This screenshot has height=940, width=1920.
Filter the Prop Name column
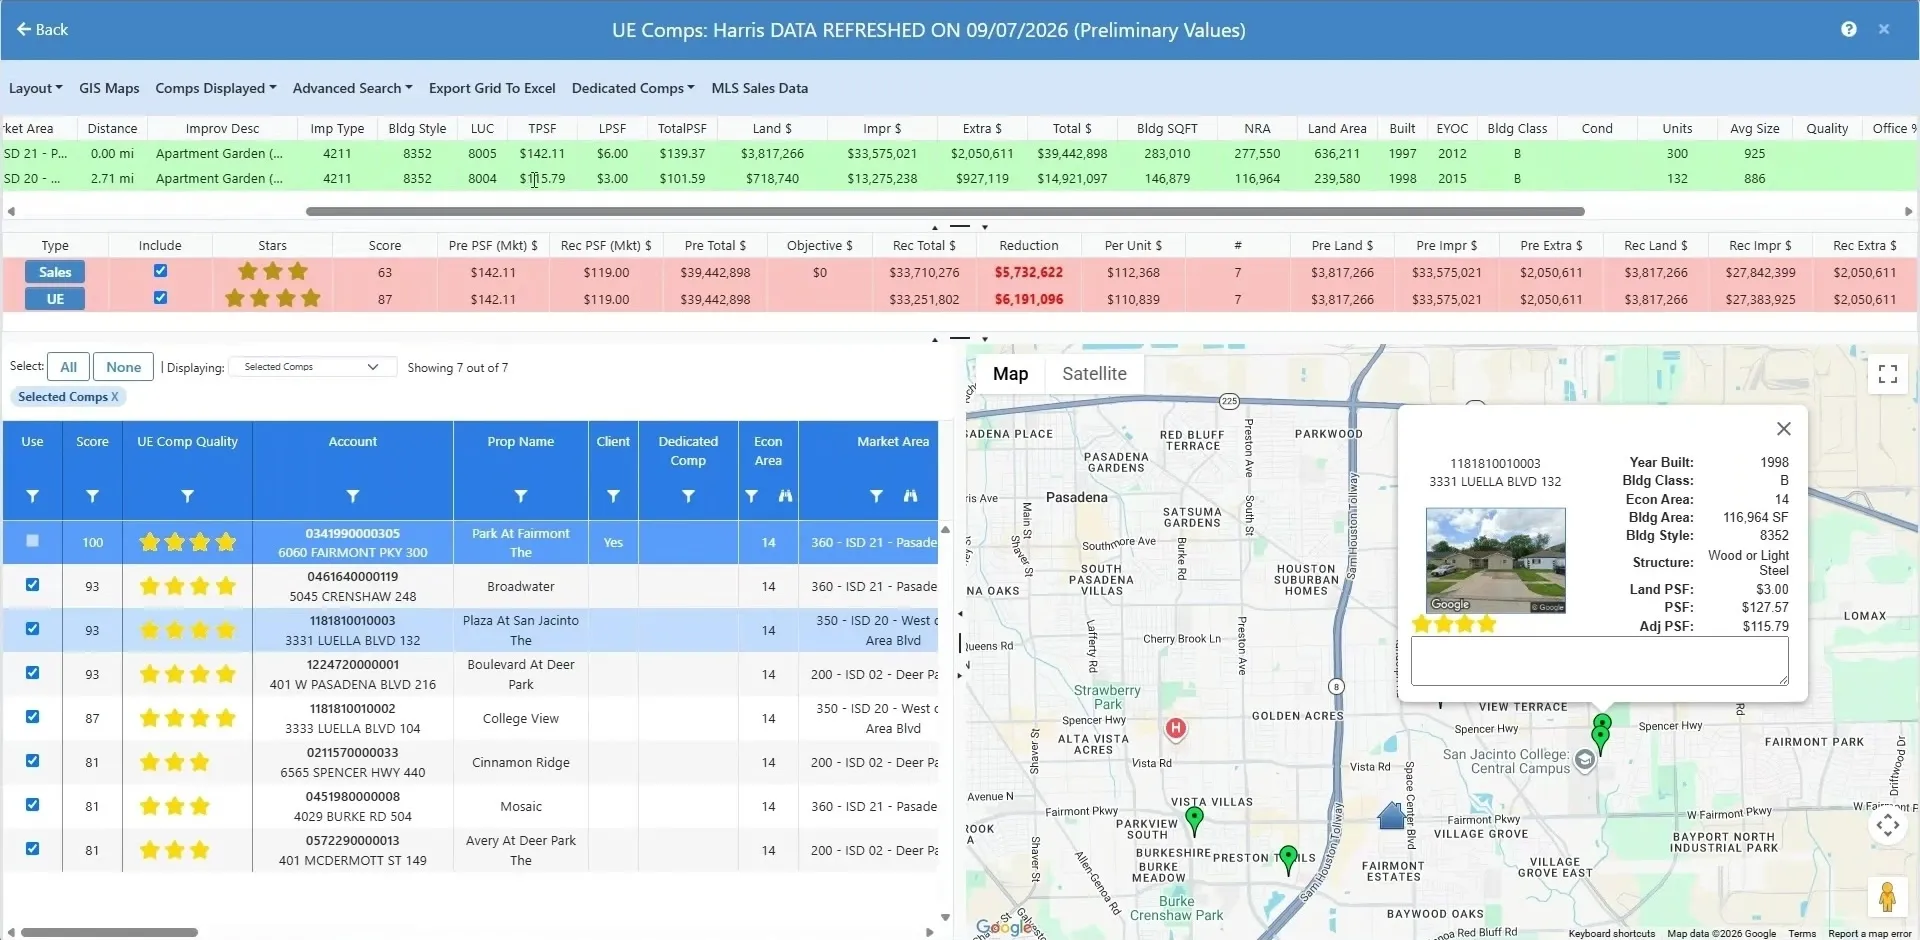pos(520,496)
